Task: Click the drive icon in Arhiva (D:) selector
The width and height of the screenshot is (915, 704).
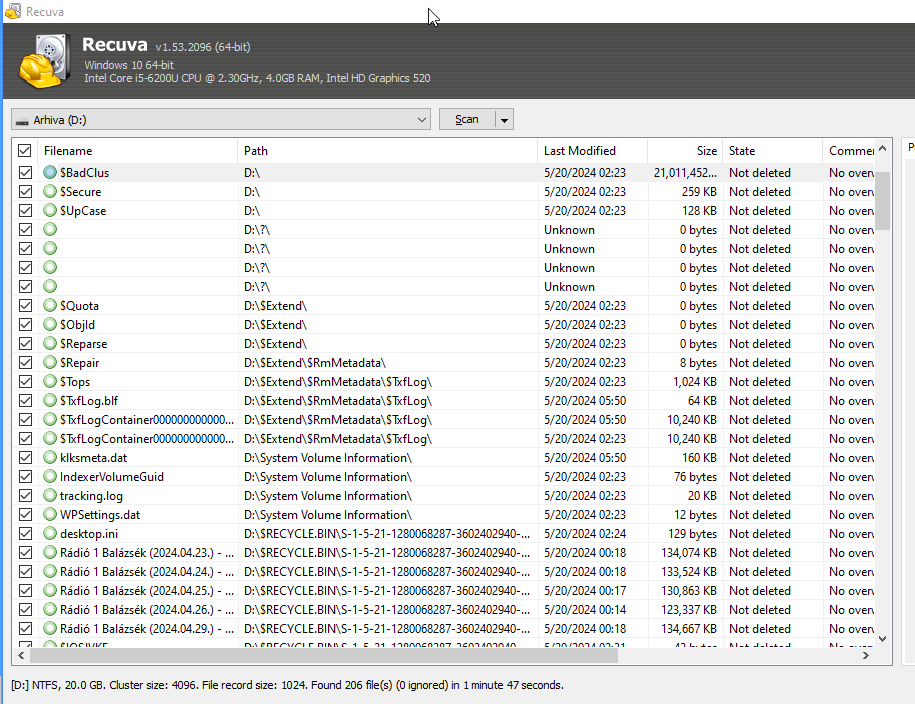Action: (x=22, y=121)
